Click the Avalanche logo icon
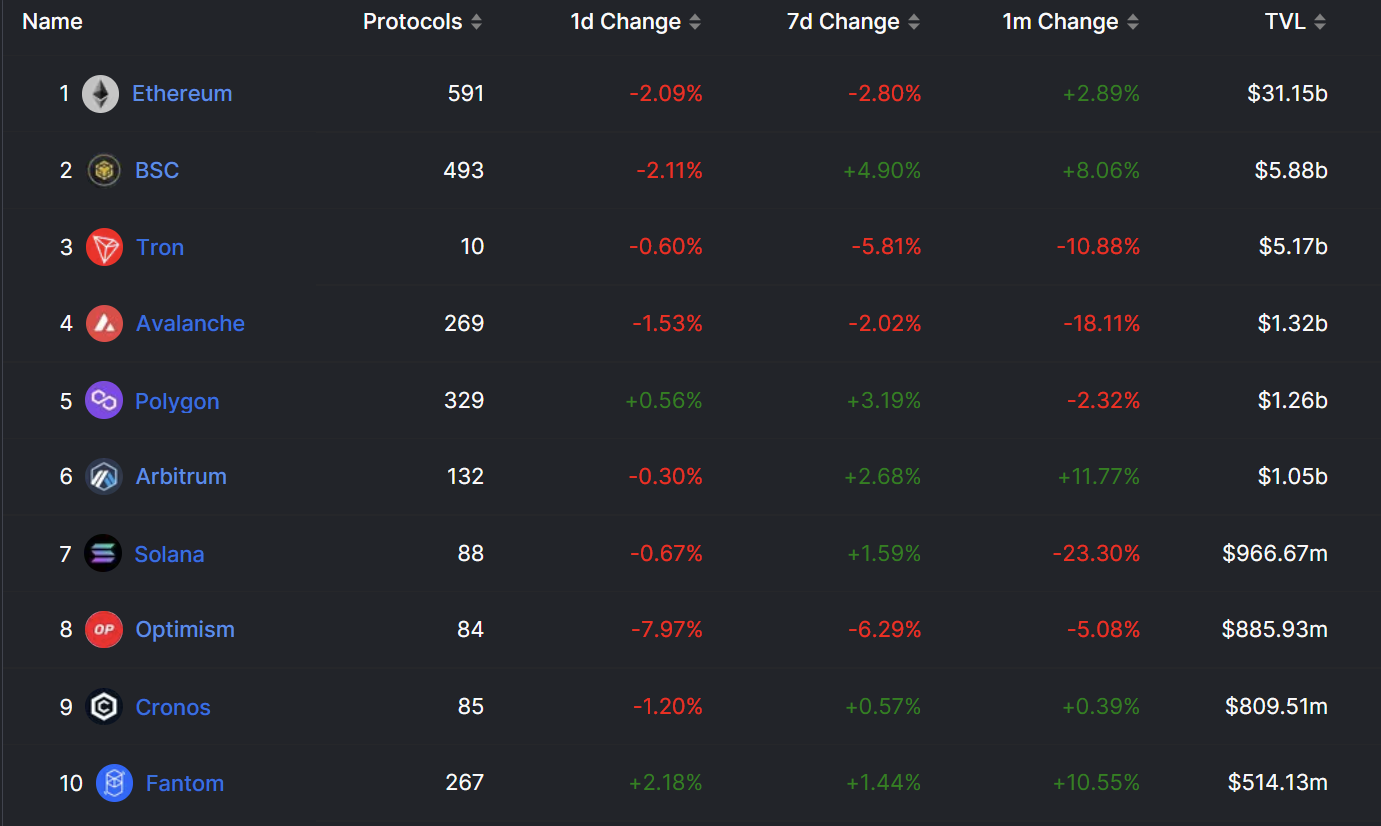Viewport: 1381px width, 826px height. [104, 324]
